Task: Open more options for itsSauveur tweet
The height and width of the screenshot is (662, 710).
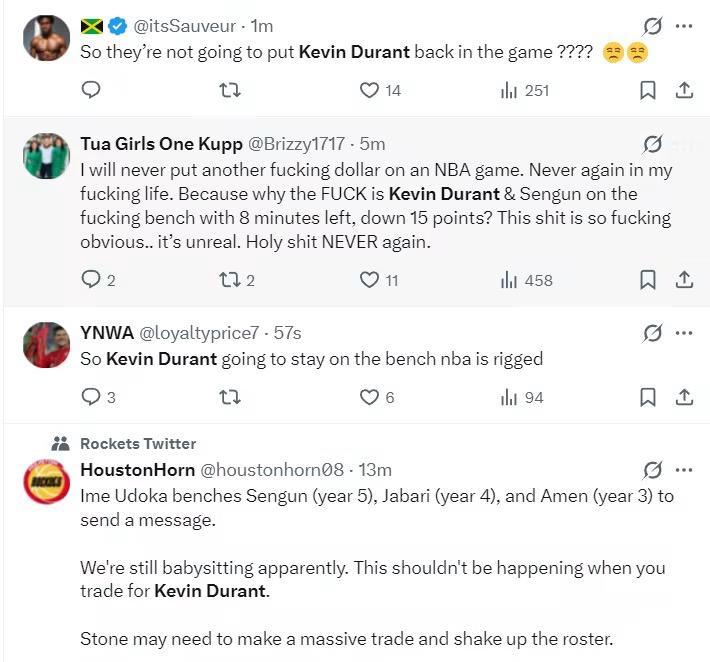Action: (684, 25)
